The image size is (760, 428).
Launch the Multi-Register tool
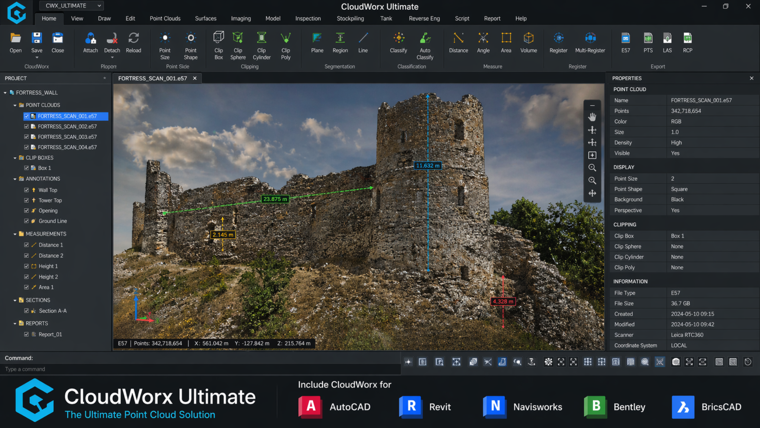pyautogui.click(x=590, y=38)
